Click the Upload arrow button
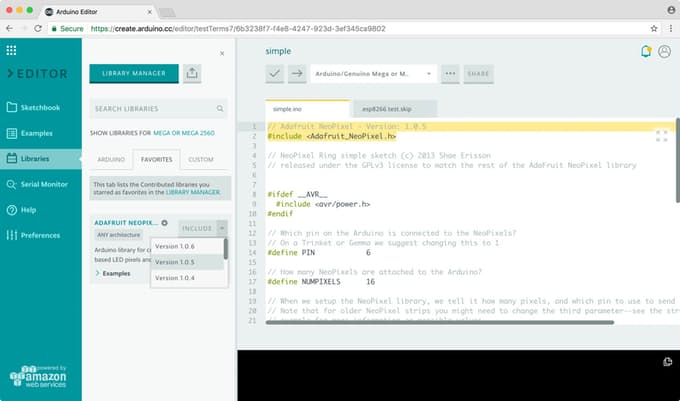The width and height of the screenshot is (680, 401). click(x=297, y=73)
